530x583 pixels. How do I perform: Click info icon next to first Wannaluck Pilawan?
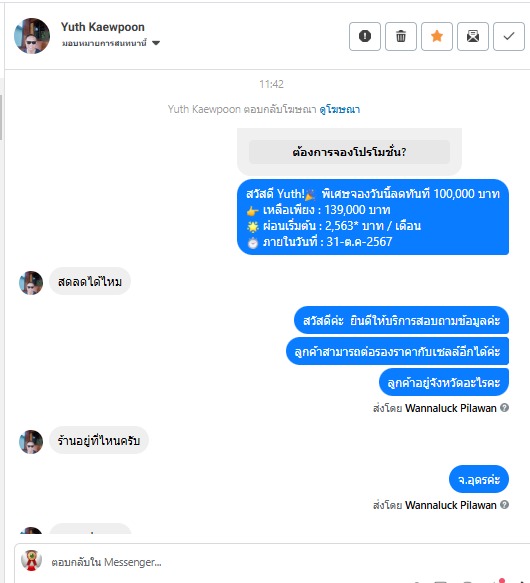pos(504,408)
